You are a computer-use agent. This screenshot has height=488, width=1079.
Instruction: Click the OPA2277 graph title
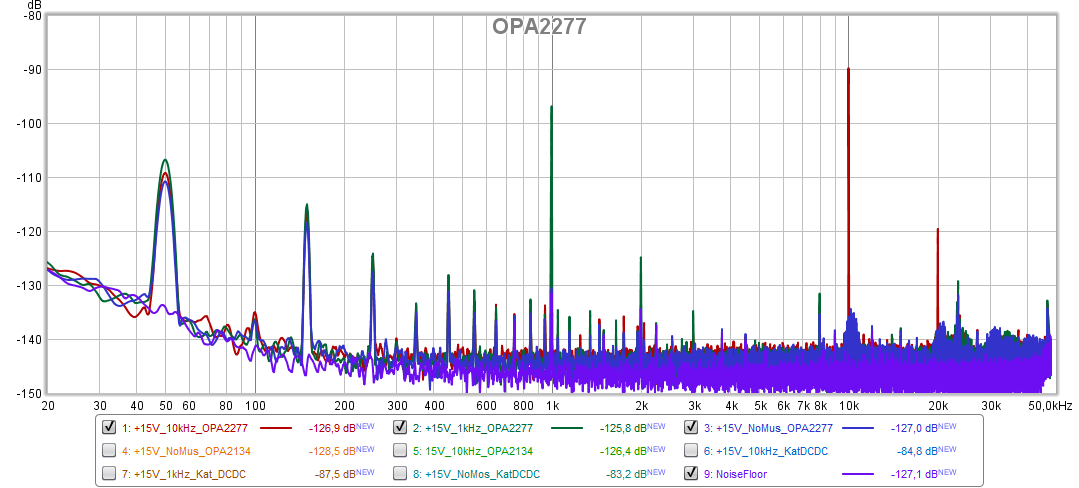(539, 27)
